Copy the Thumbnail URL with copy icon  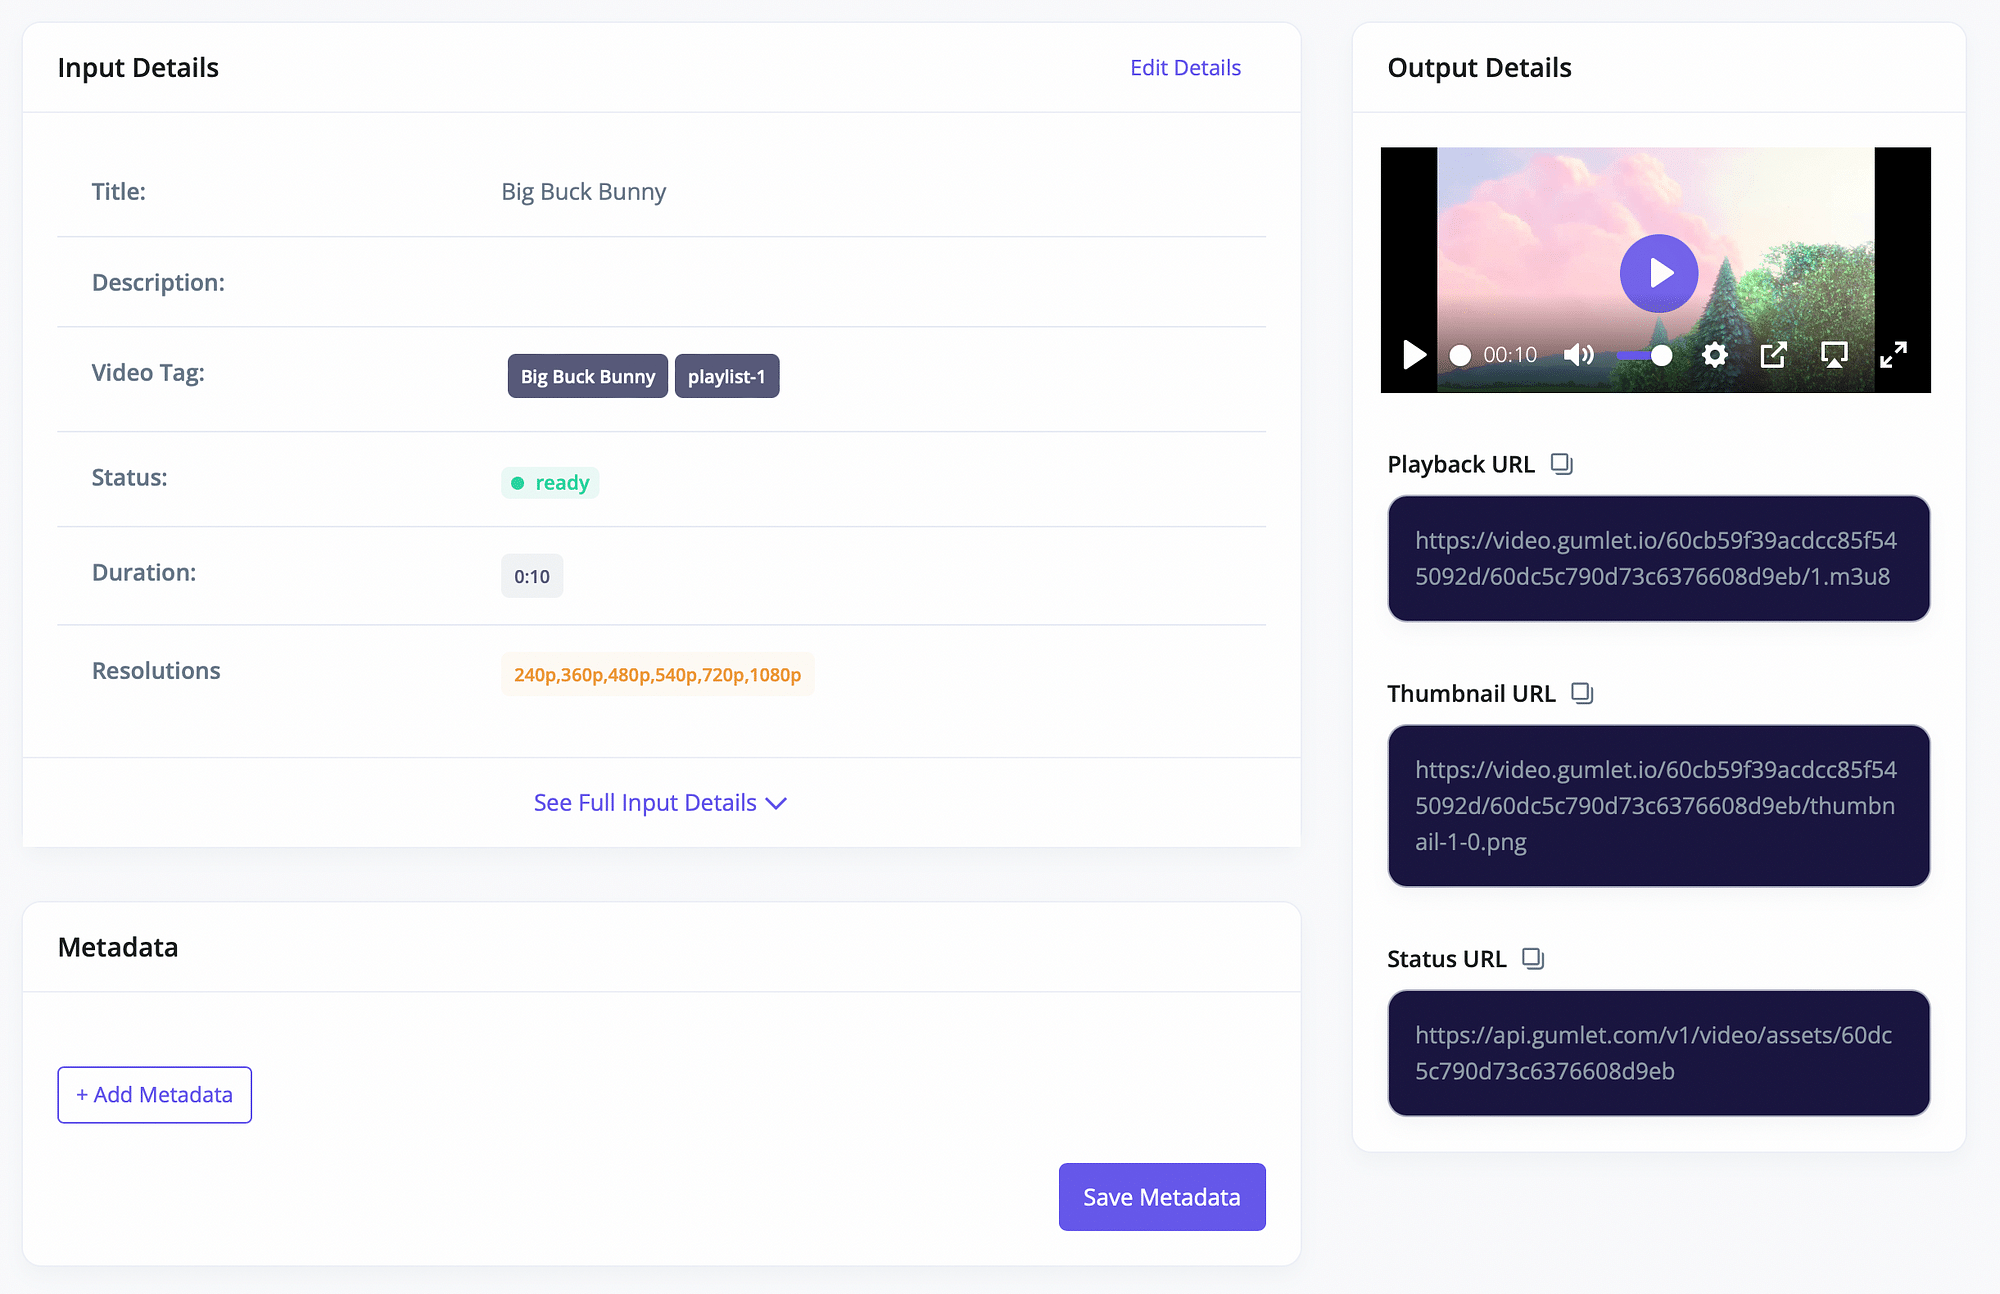click(x=1582, y=693)
